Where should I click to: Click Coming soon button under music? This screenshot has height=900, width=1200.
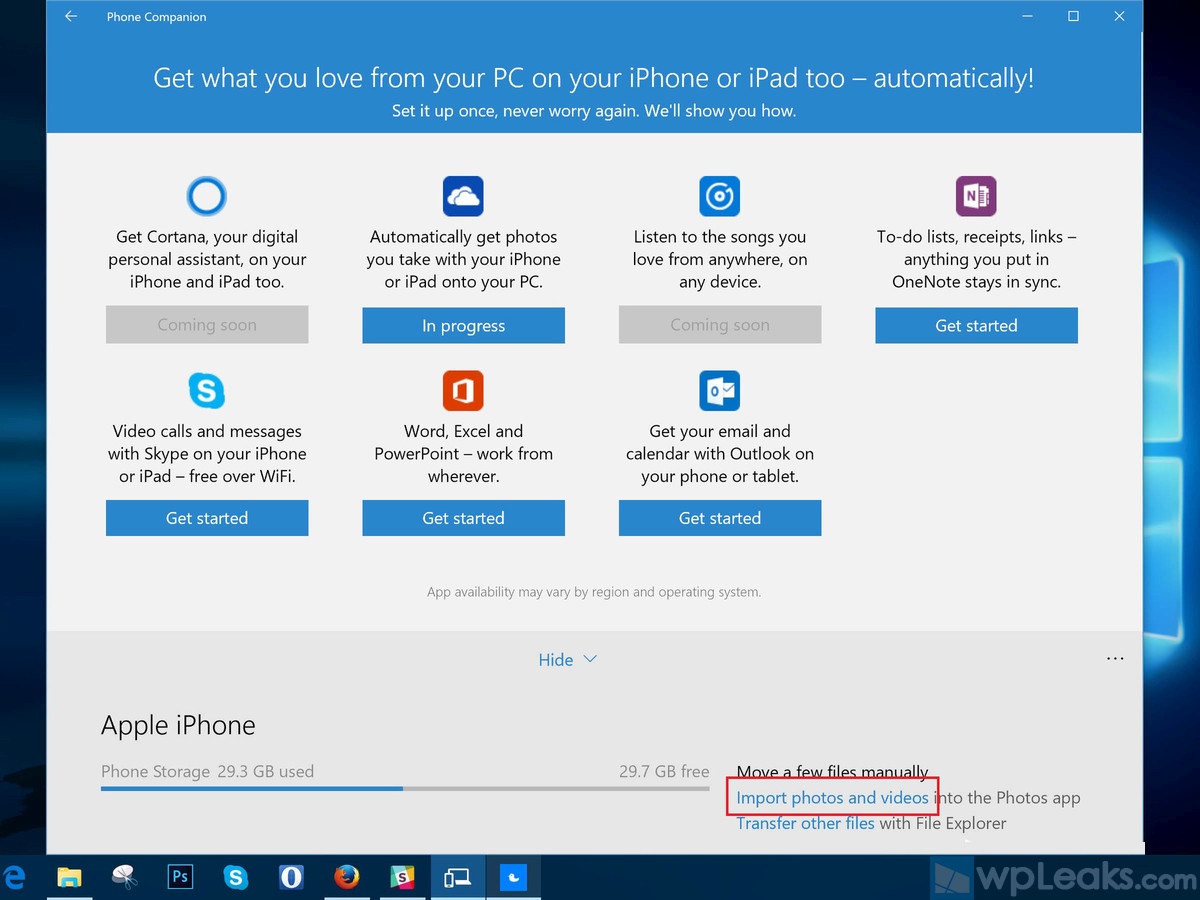click(720, 325)
